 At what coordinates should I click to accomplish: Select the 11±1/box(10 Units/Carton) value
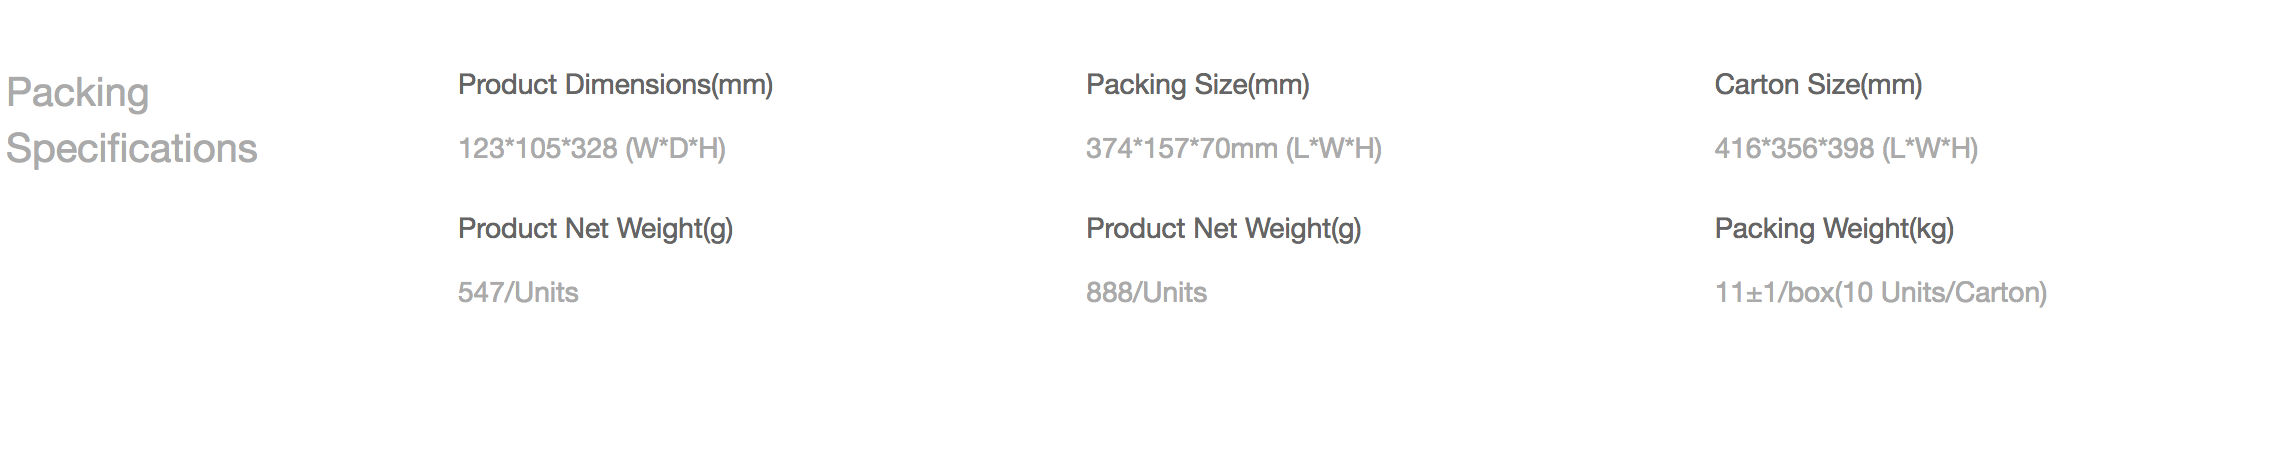click(x=1881, y=293)
